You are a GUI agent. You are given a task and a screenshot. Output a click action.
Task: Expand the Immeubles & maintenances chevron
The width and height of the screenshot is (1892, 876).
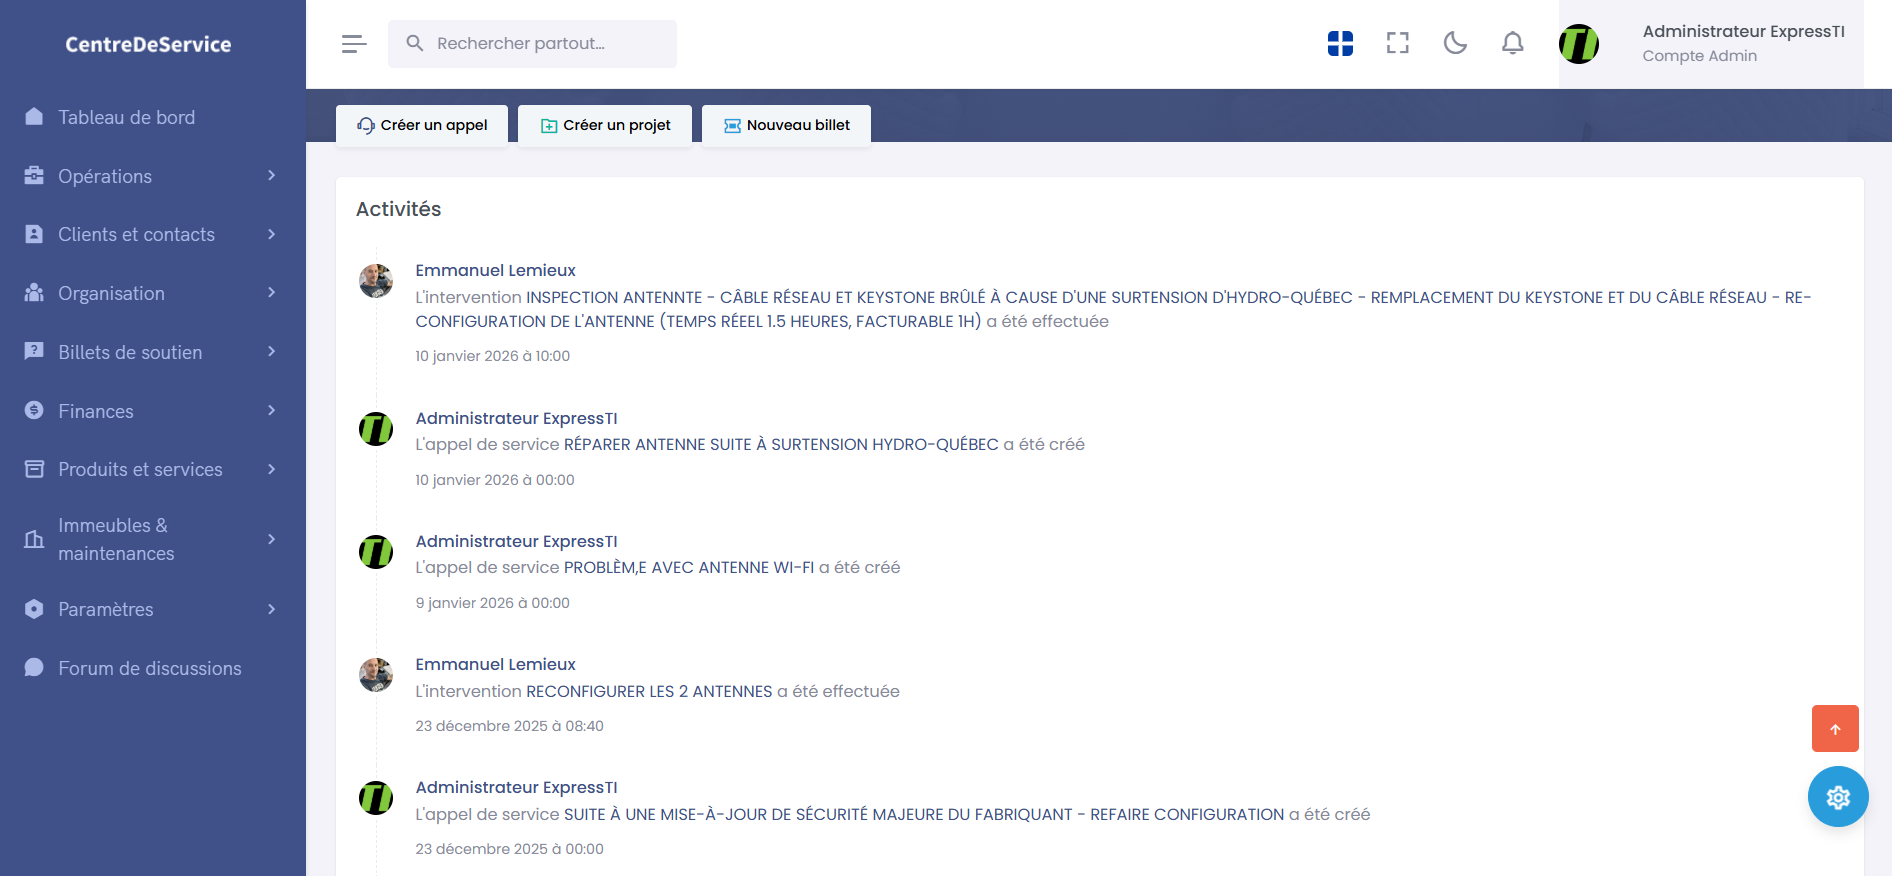point(271,539)
